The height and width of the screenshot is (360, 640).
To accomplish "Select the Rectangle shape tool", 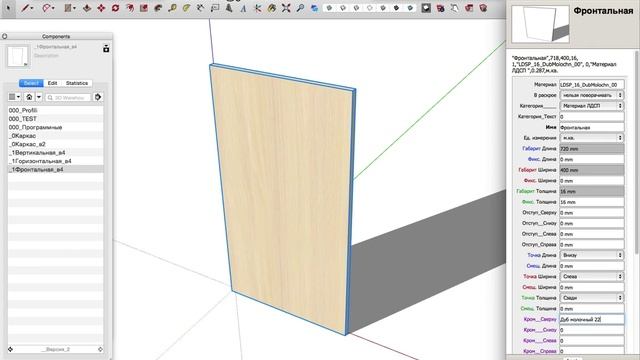I will 68,8.
